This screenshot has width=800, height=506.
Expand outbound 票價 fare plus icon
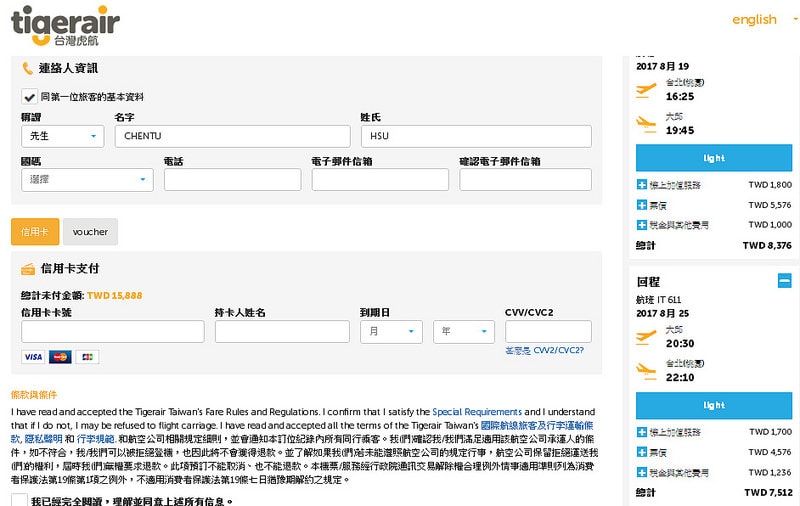coord(642,205)
